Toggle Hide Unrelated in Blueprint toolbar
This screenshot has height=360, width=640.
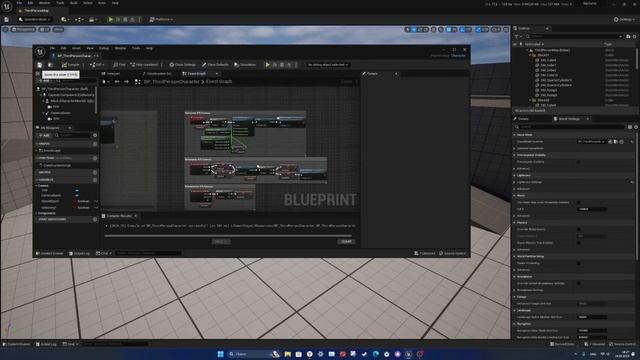(144, 64)
